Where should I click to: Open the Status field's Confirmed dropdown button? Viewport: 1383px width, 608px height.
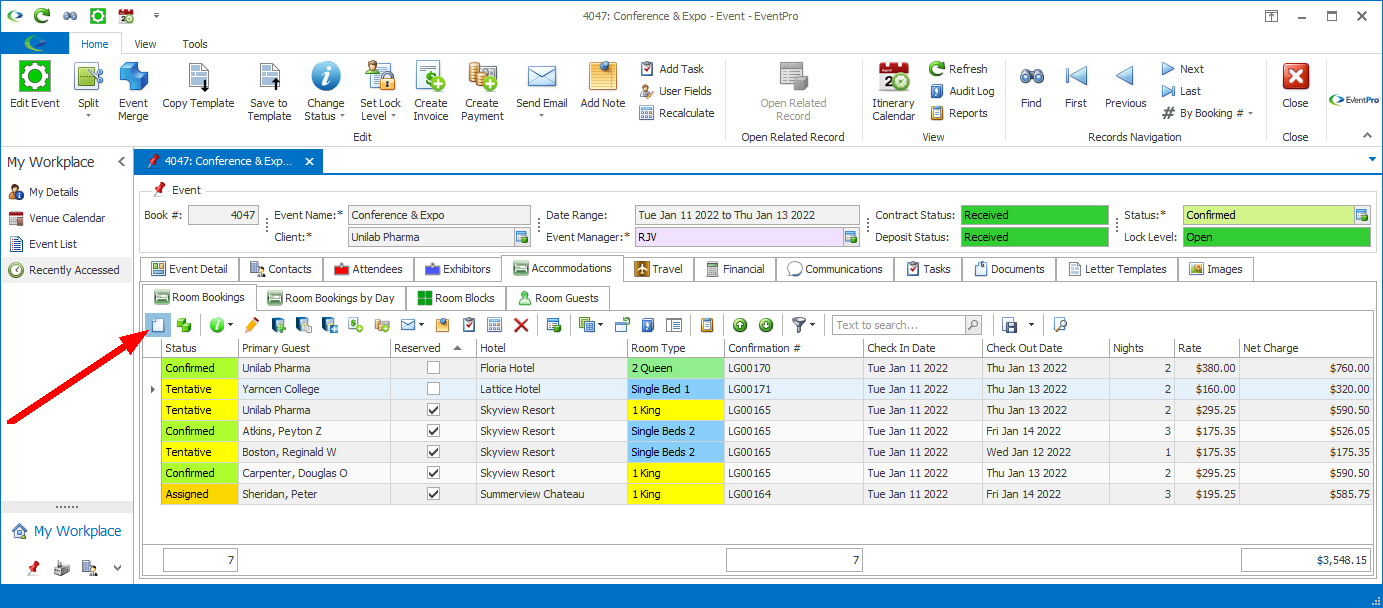pos(1361,215)
